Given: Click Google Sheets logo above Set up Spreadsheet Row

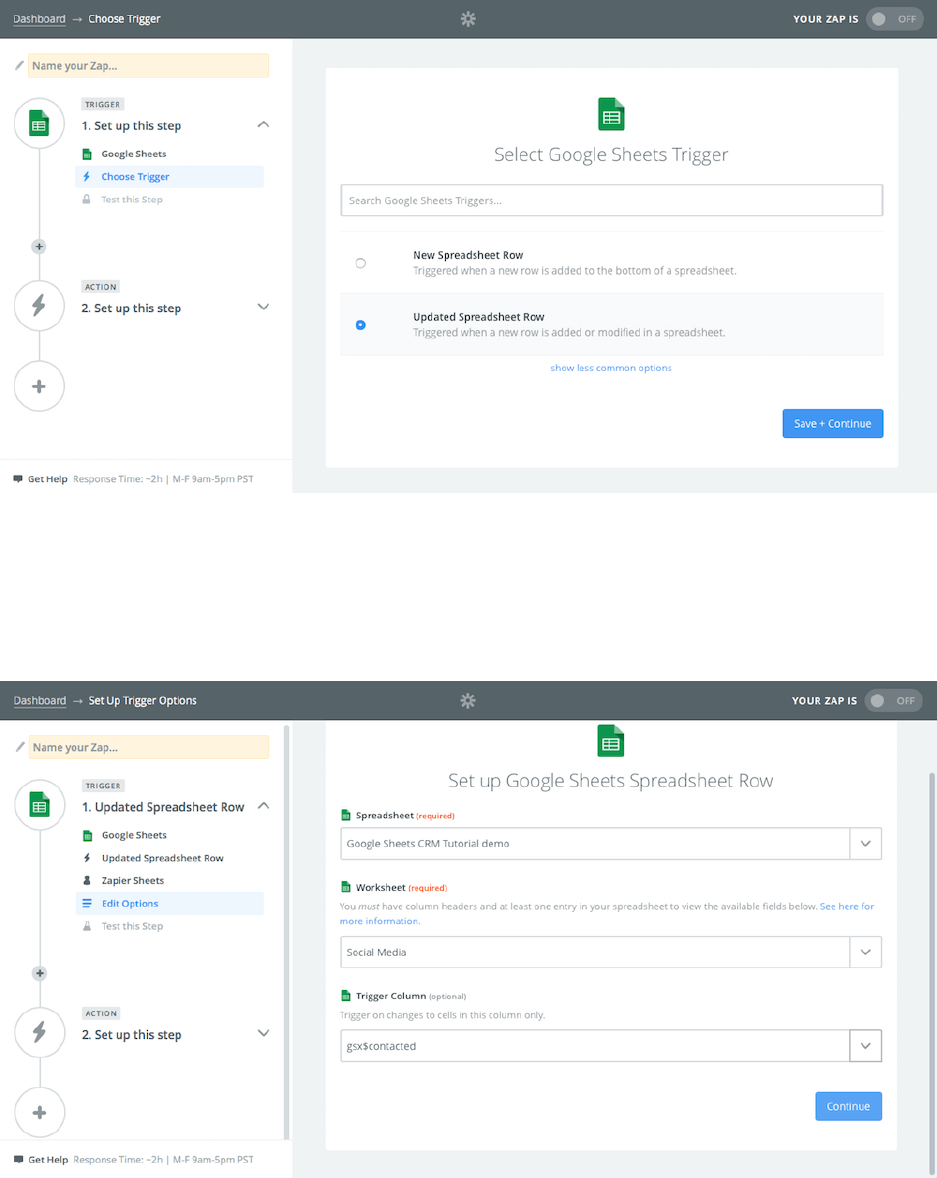Looking at the screenshot, I should click(611, 741).
